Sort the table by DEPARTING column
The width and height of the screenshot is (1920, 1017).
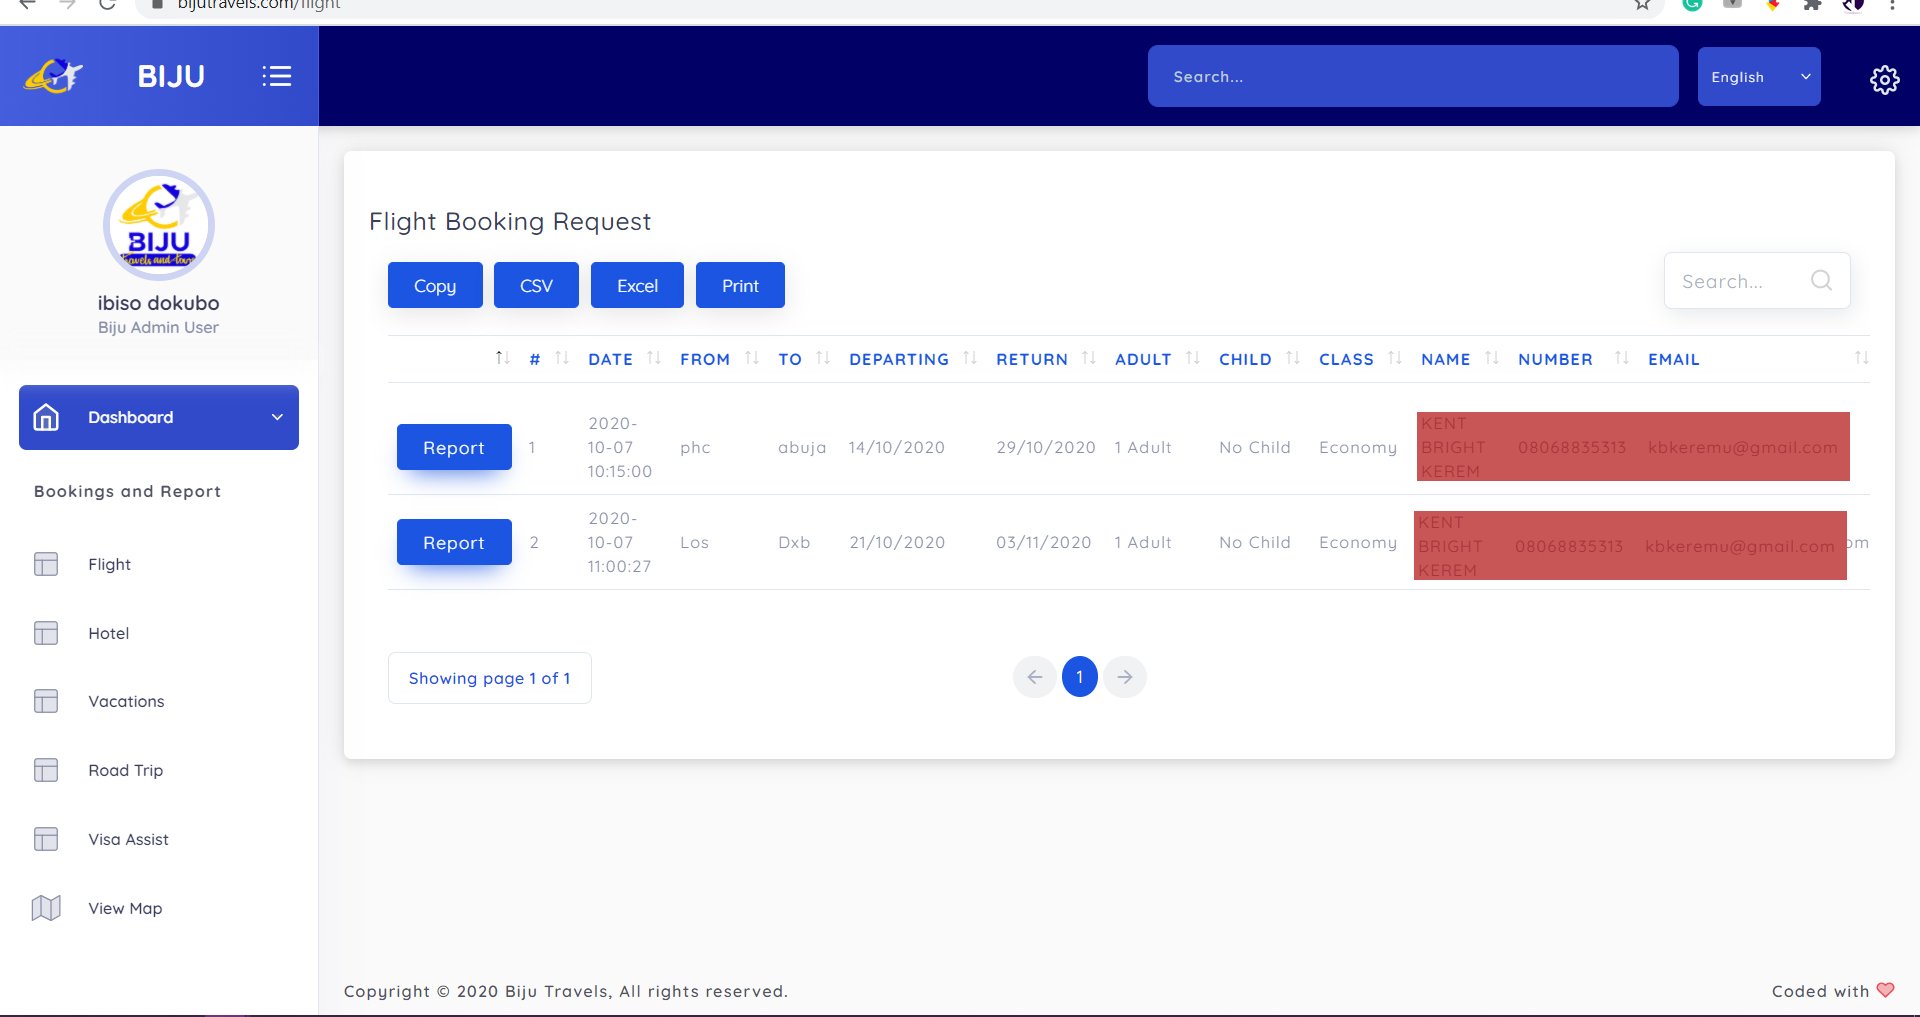tap(898, 359)
